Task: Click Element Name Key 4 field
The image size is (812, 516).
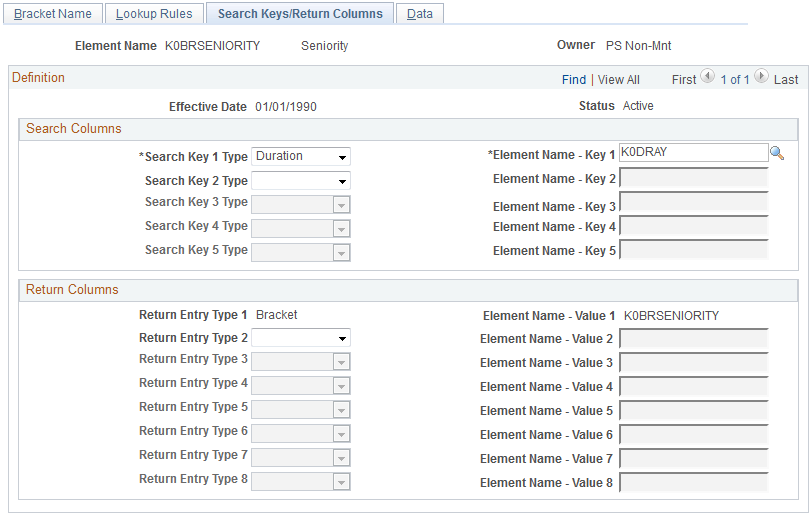Action: pos(693,225)
